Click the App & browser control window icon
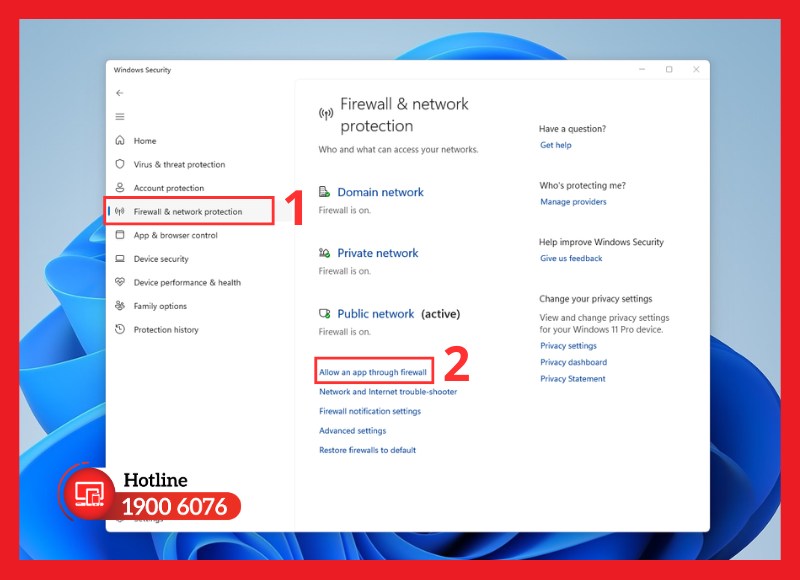Viewport: 800px width, 580px height. pos(120,235)
